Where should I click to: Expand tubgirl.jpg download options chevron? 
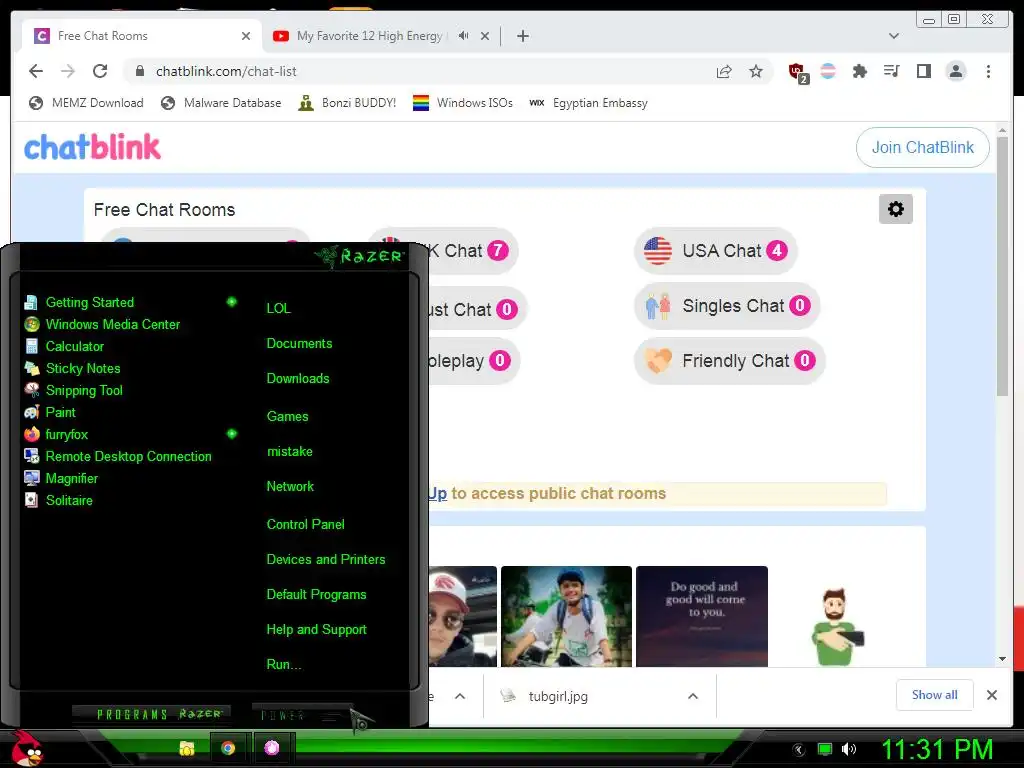point(693,696)
